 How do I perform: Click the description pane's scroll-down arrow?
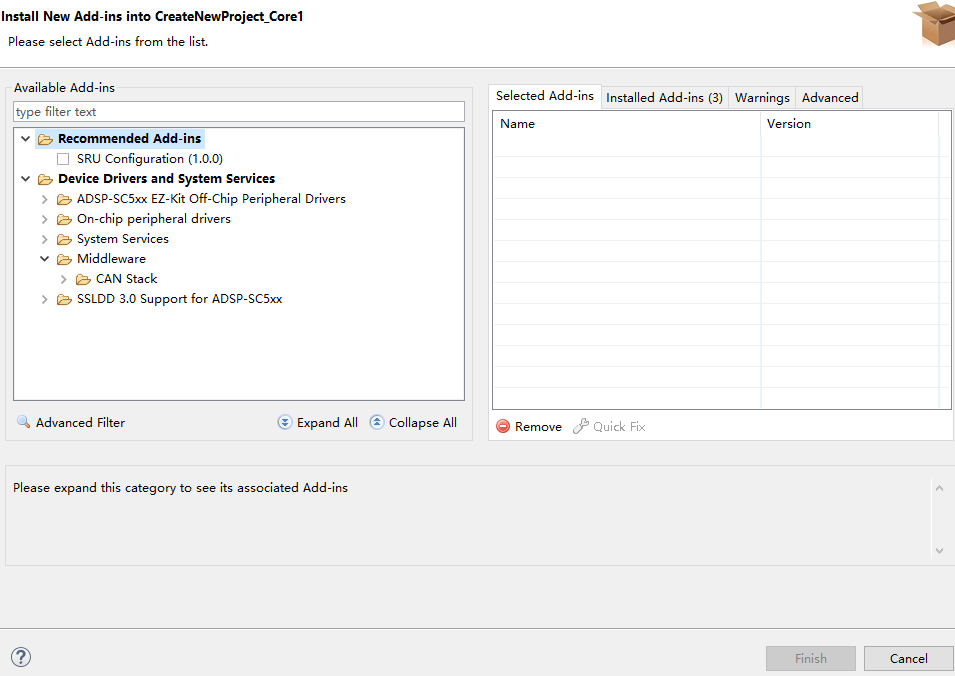[x=938, y=549]
